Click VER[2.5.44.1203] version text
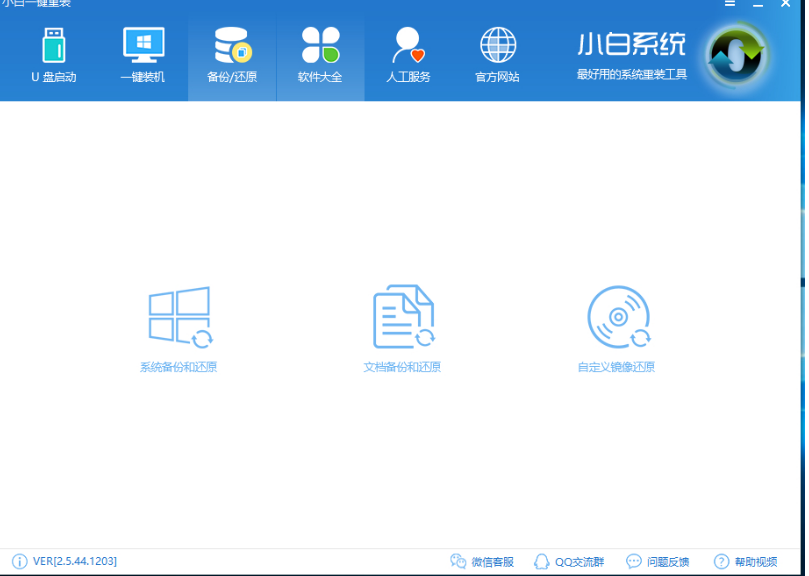The height and width of the screenshot is (576, 809). click(x=75, y=562)
